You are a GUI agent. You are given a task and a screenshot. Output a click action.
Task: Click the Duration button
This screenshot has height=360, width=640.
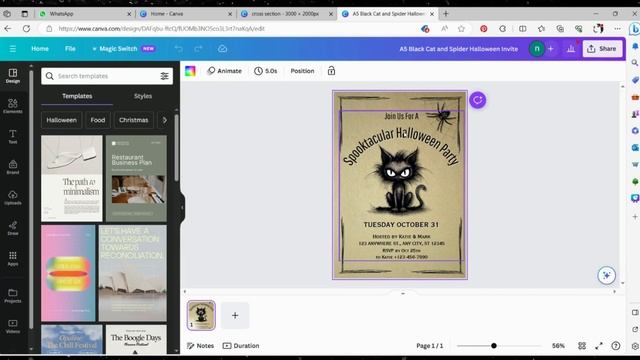pos(241,346)
